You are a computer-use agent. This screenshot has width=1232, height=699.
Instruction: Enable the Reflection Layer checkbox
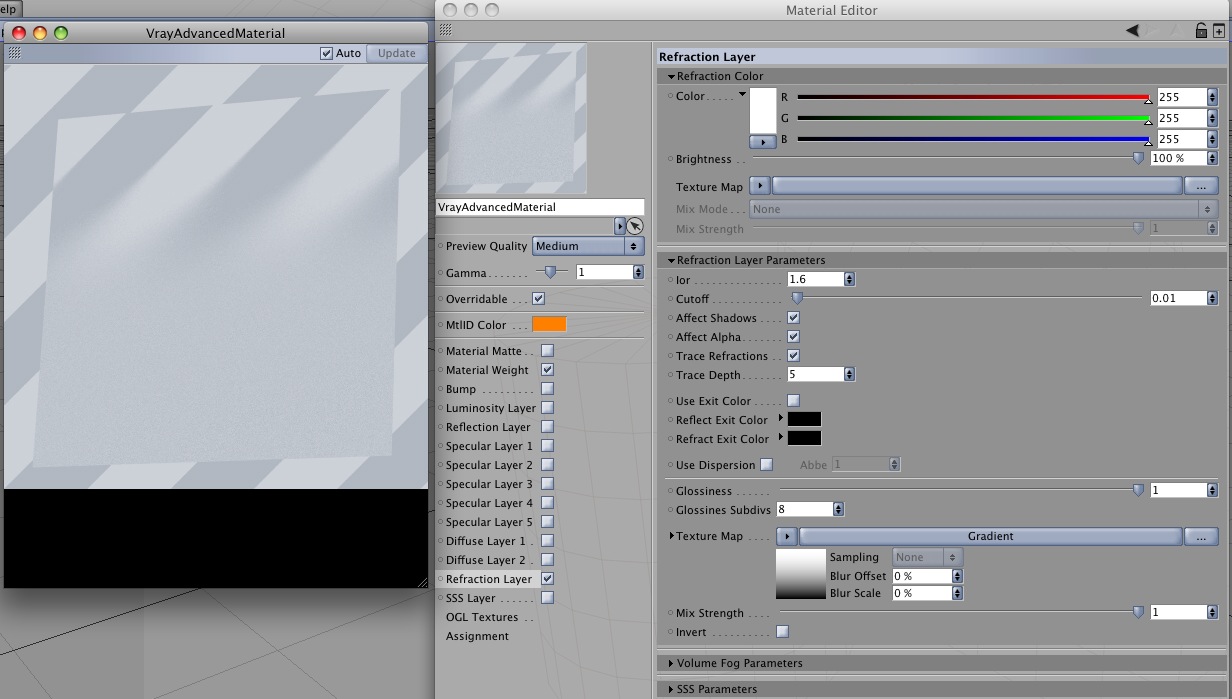pyautogui.click(x=547, y=427)
